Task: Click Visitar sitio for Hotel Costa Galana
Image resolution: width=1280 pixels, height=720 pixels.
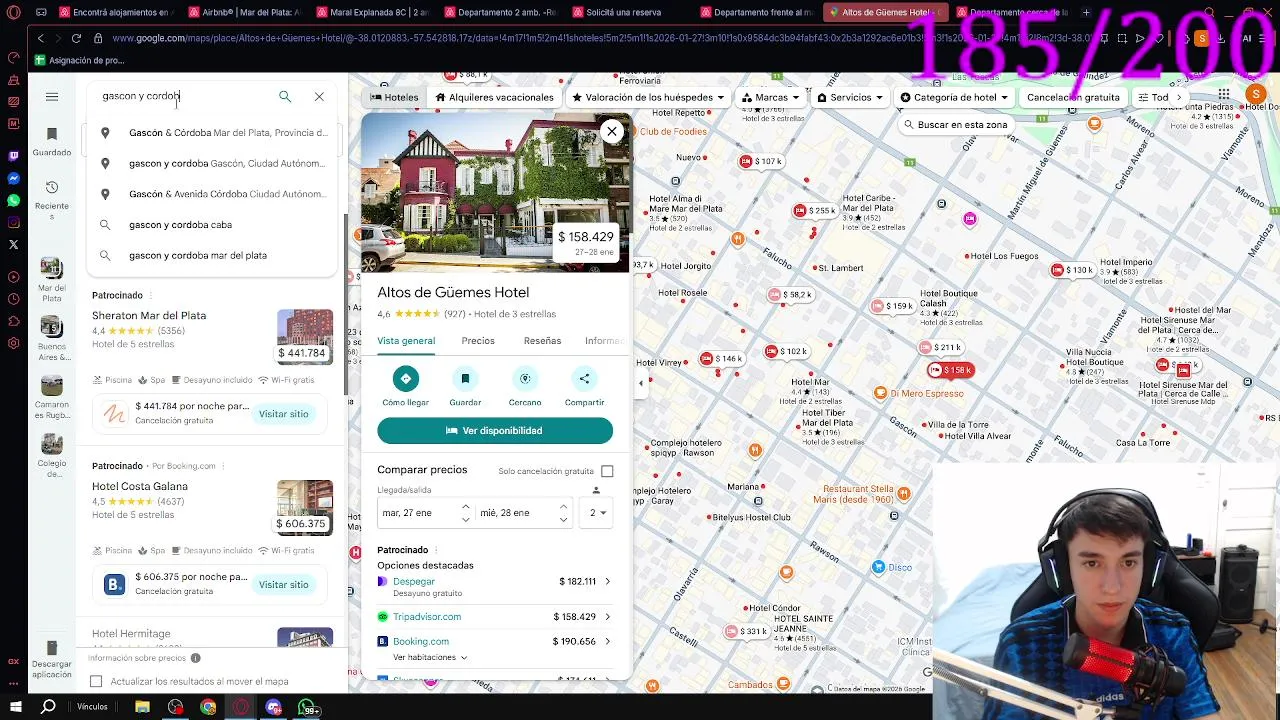Action: (284, 585)
